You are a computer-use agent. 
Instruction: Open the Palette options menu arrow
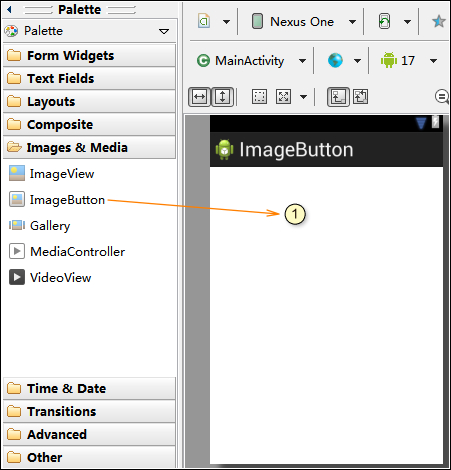pyautogui.click(x=164, y=31)
